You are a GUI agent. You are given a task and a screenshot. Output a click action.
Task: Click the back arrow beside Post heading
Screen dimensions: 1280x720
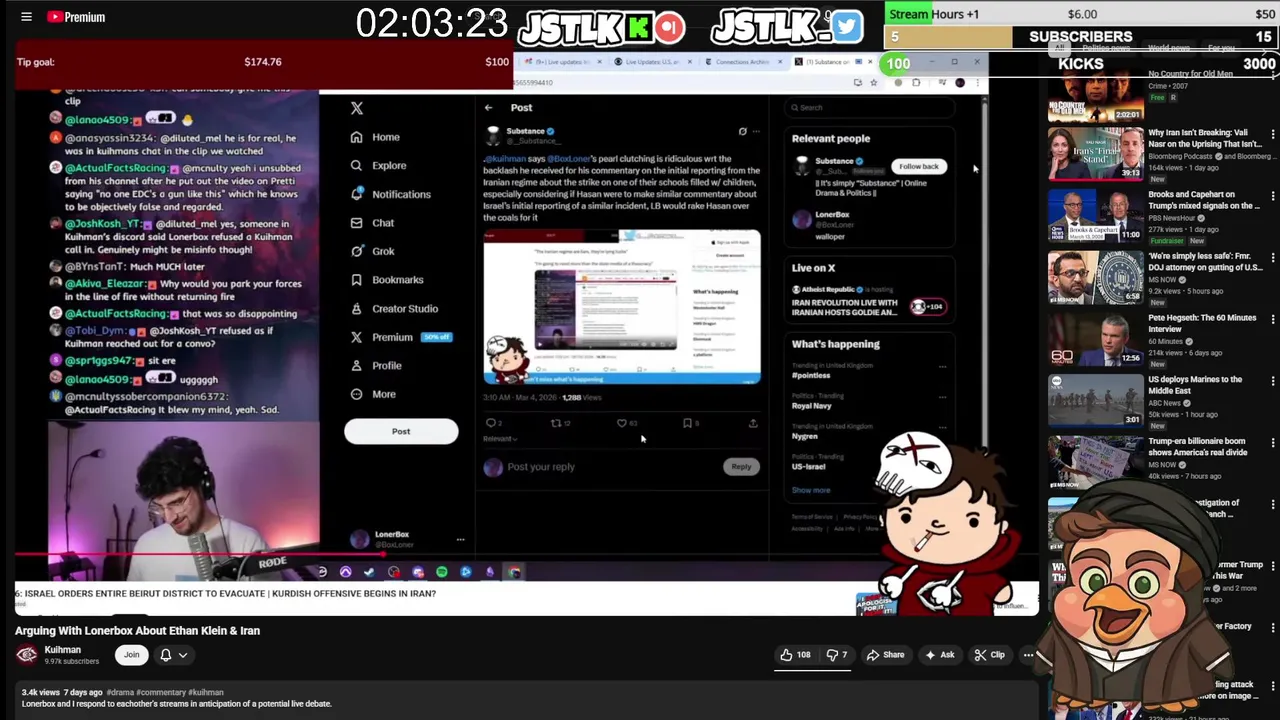point(488,108)
